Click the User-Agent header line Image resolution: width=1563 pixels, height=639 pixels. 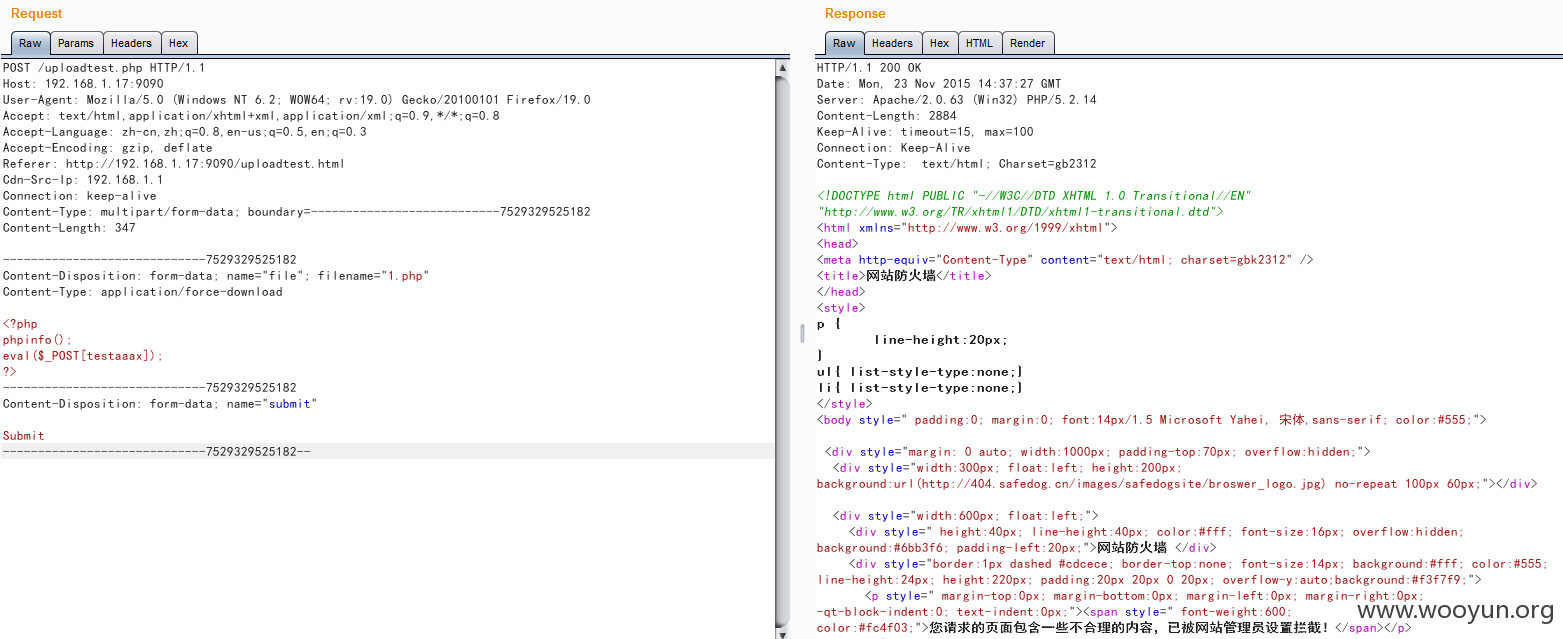coord(297,100)
